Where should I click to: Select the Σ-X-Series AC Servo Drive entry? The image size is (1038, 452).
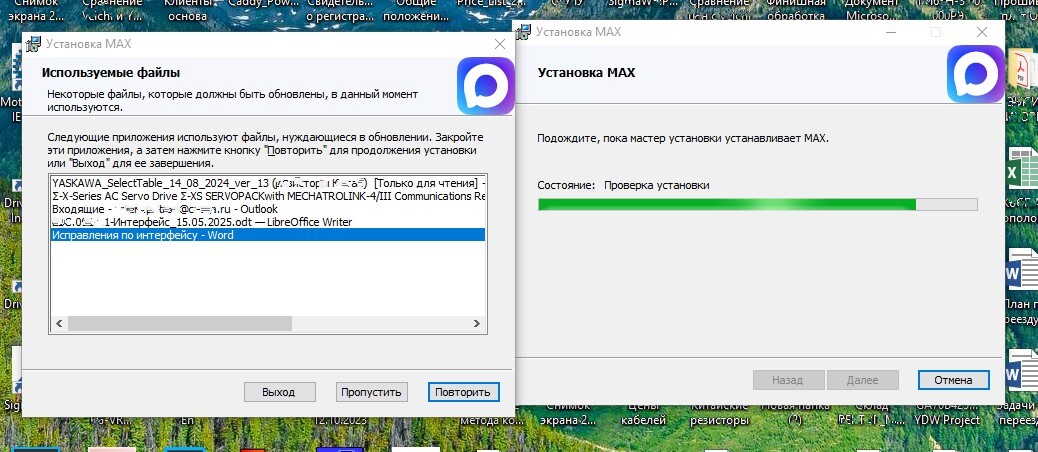(x=268, y=196)
